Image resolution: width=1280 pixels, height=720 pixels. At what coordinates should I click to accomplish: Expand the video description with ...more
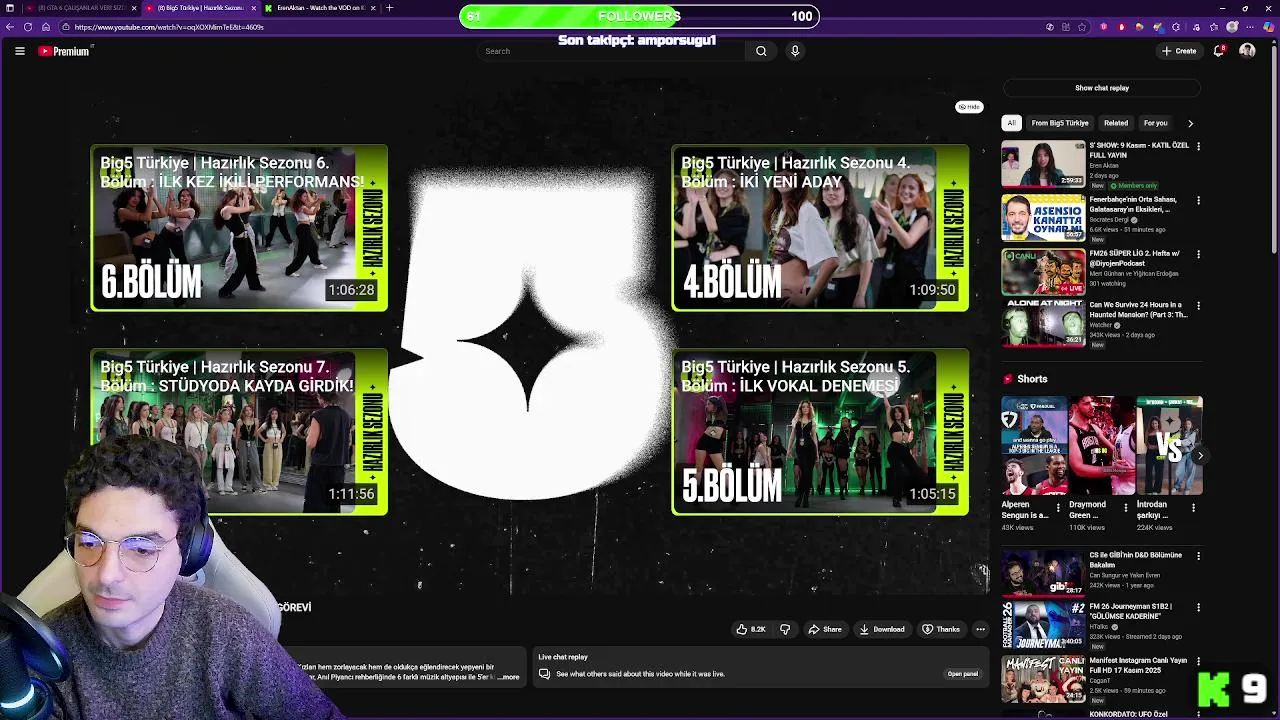click(508, 677)
